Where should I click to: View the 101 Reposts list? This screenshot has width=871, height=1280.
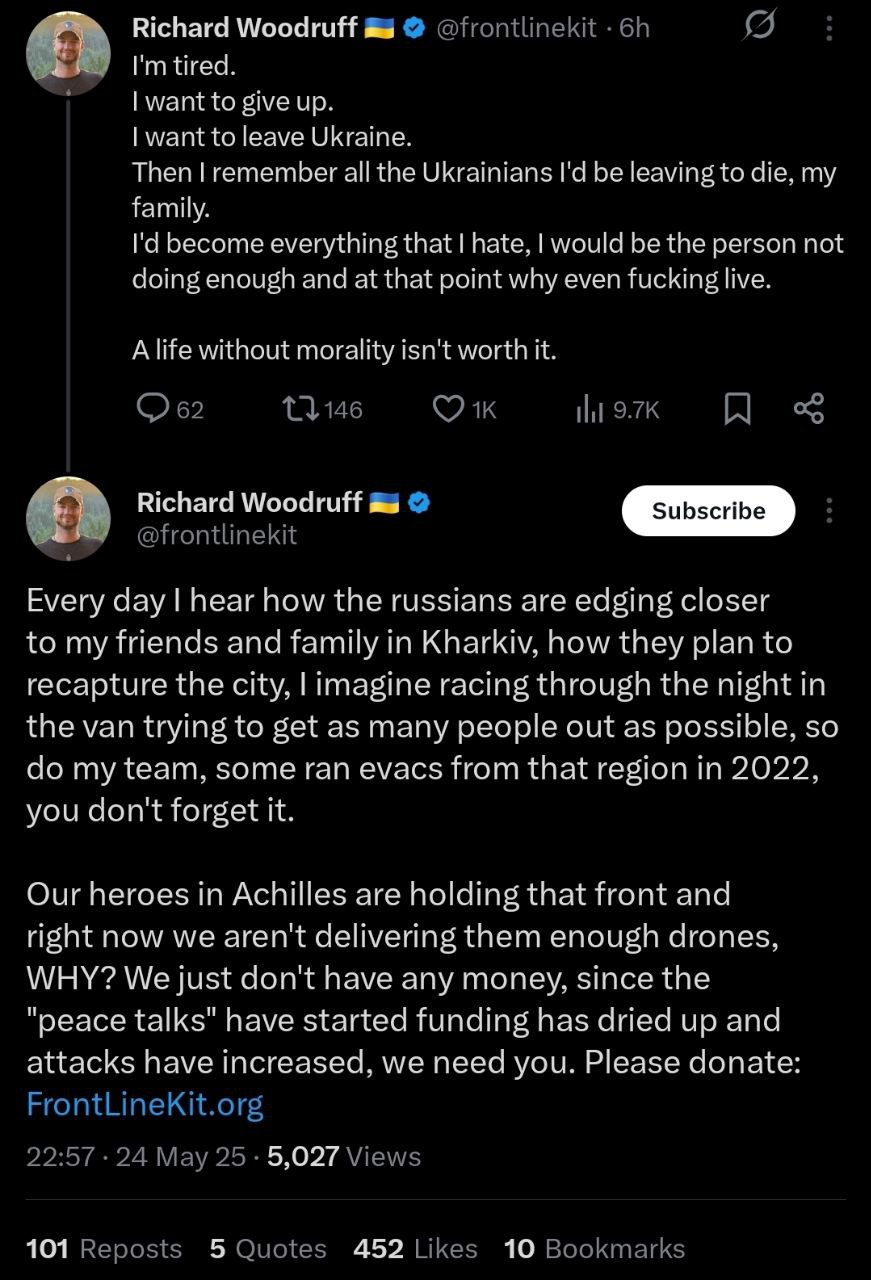click(x=104, y=1249)
